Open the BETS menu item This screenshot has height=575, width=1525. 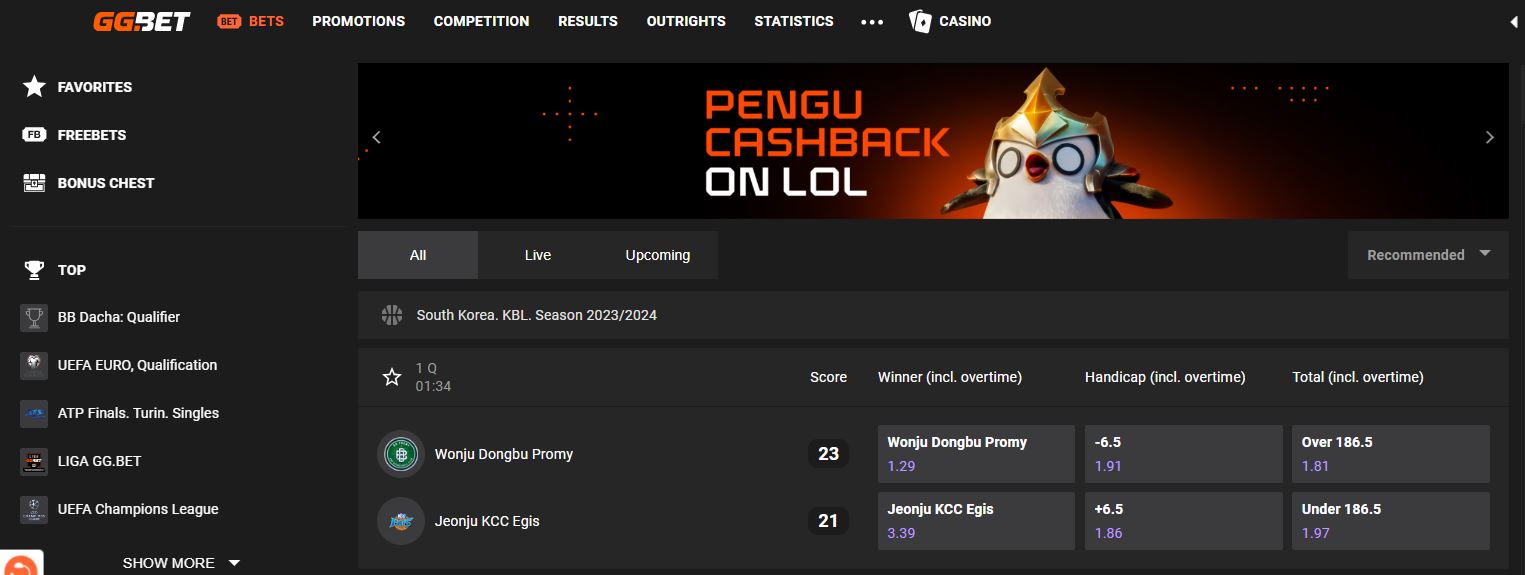[x=266, y=21]
